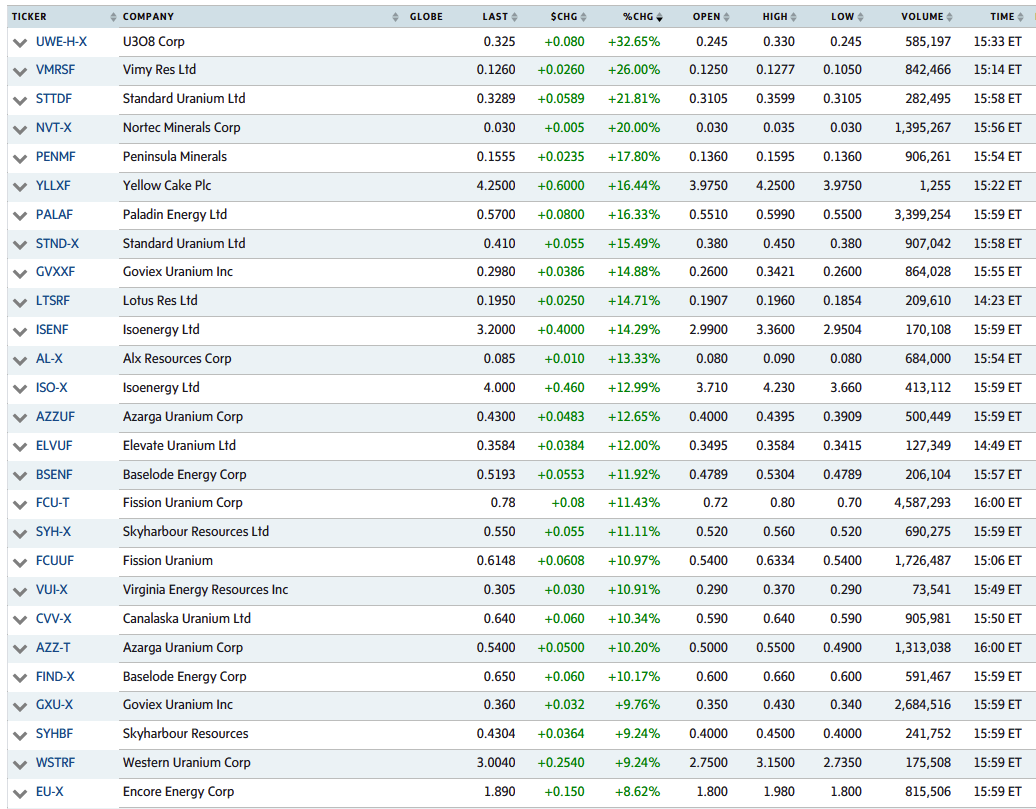Viewport: 1036px width, 809px height.
Task: Expand the FCU-T row chevron
Action: click(20, 505)
